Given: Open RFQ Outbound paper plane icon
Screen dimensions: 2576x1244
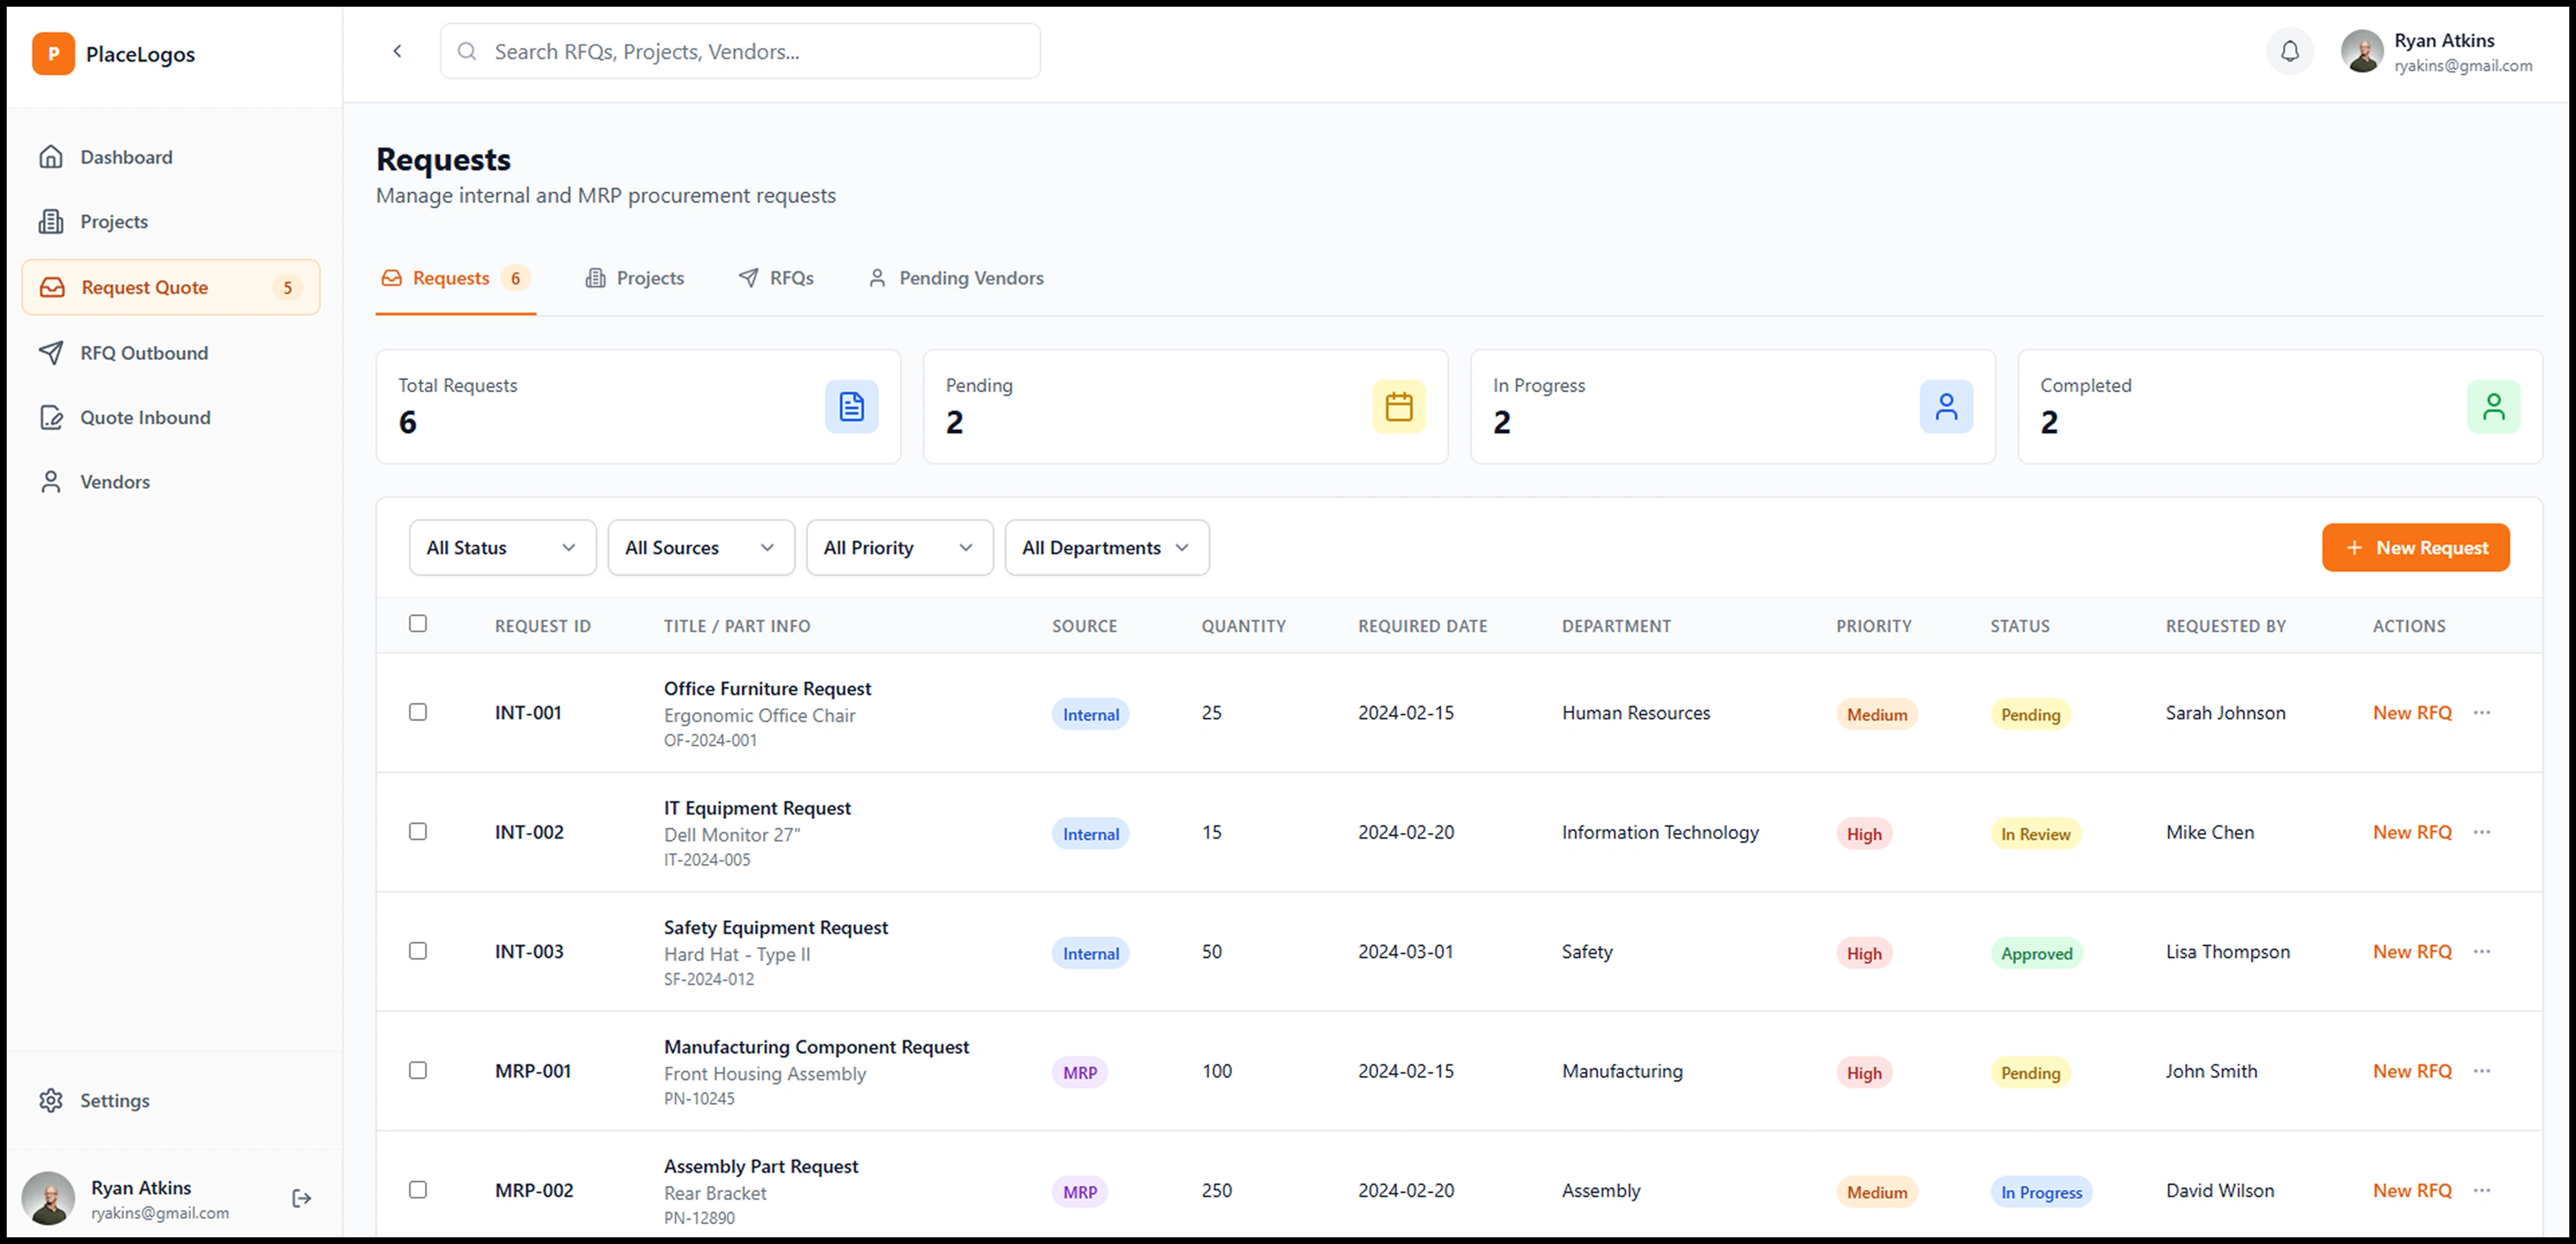Looking at the screenshot, I should coord(51,353).
